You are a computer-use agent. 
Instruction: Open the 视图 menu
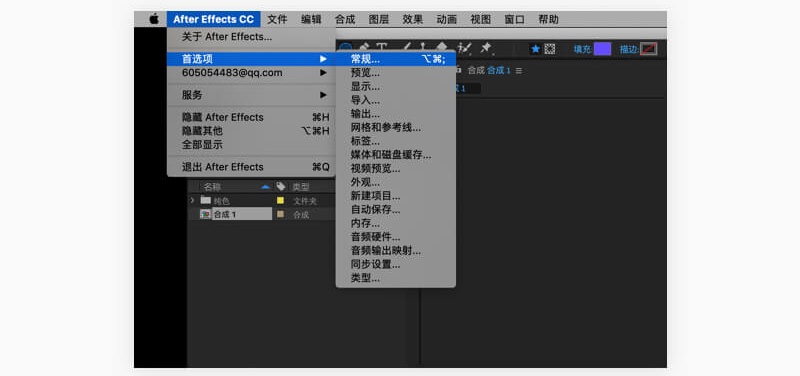(x=480, y=19)
